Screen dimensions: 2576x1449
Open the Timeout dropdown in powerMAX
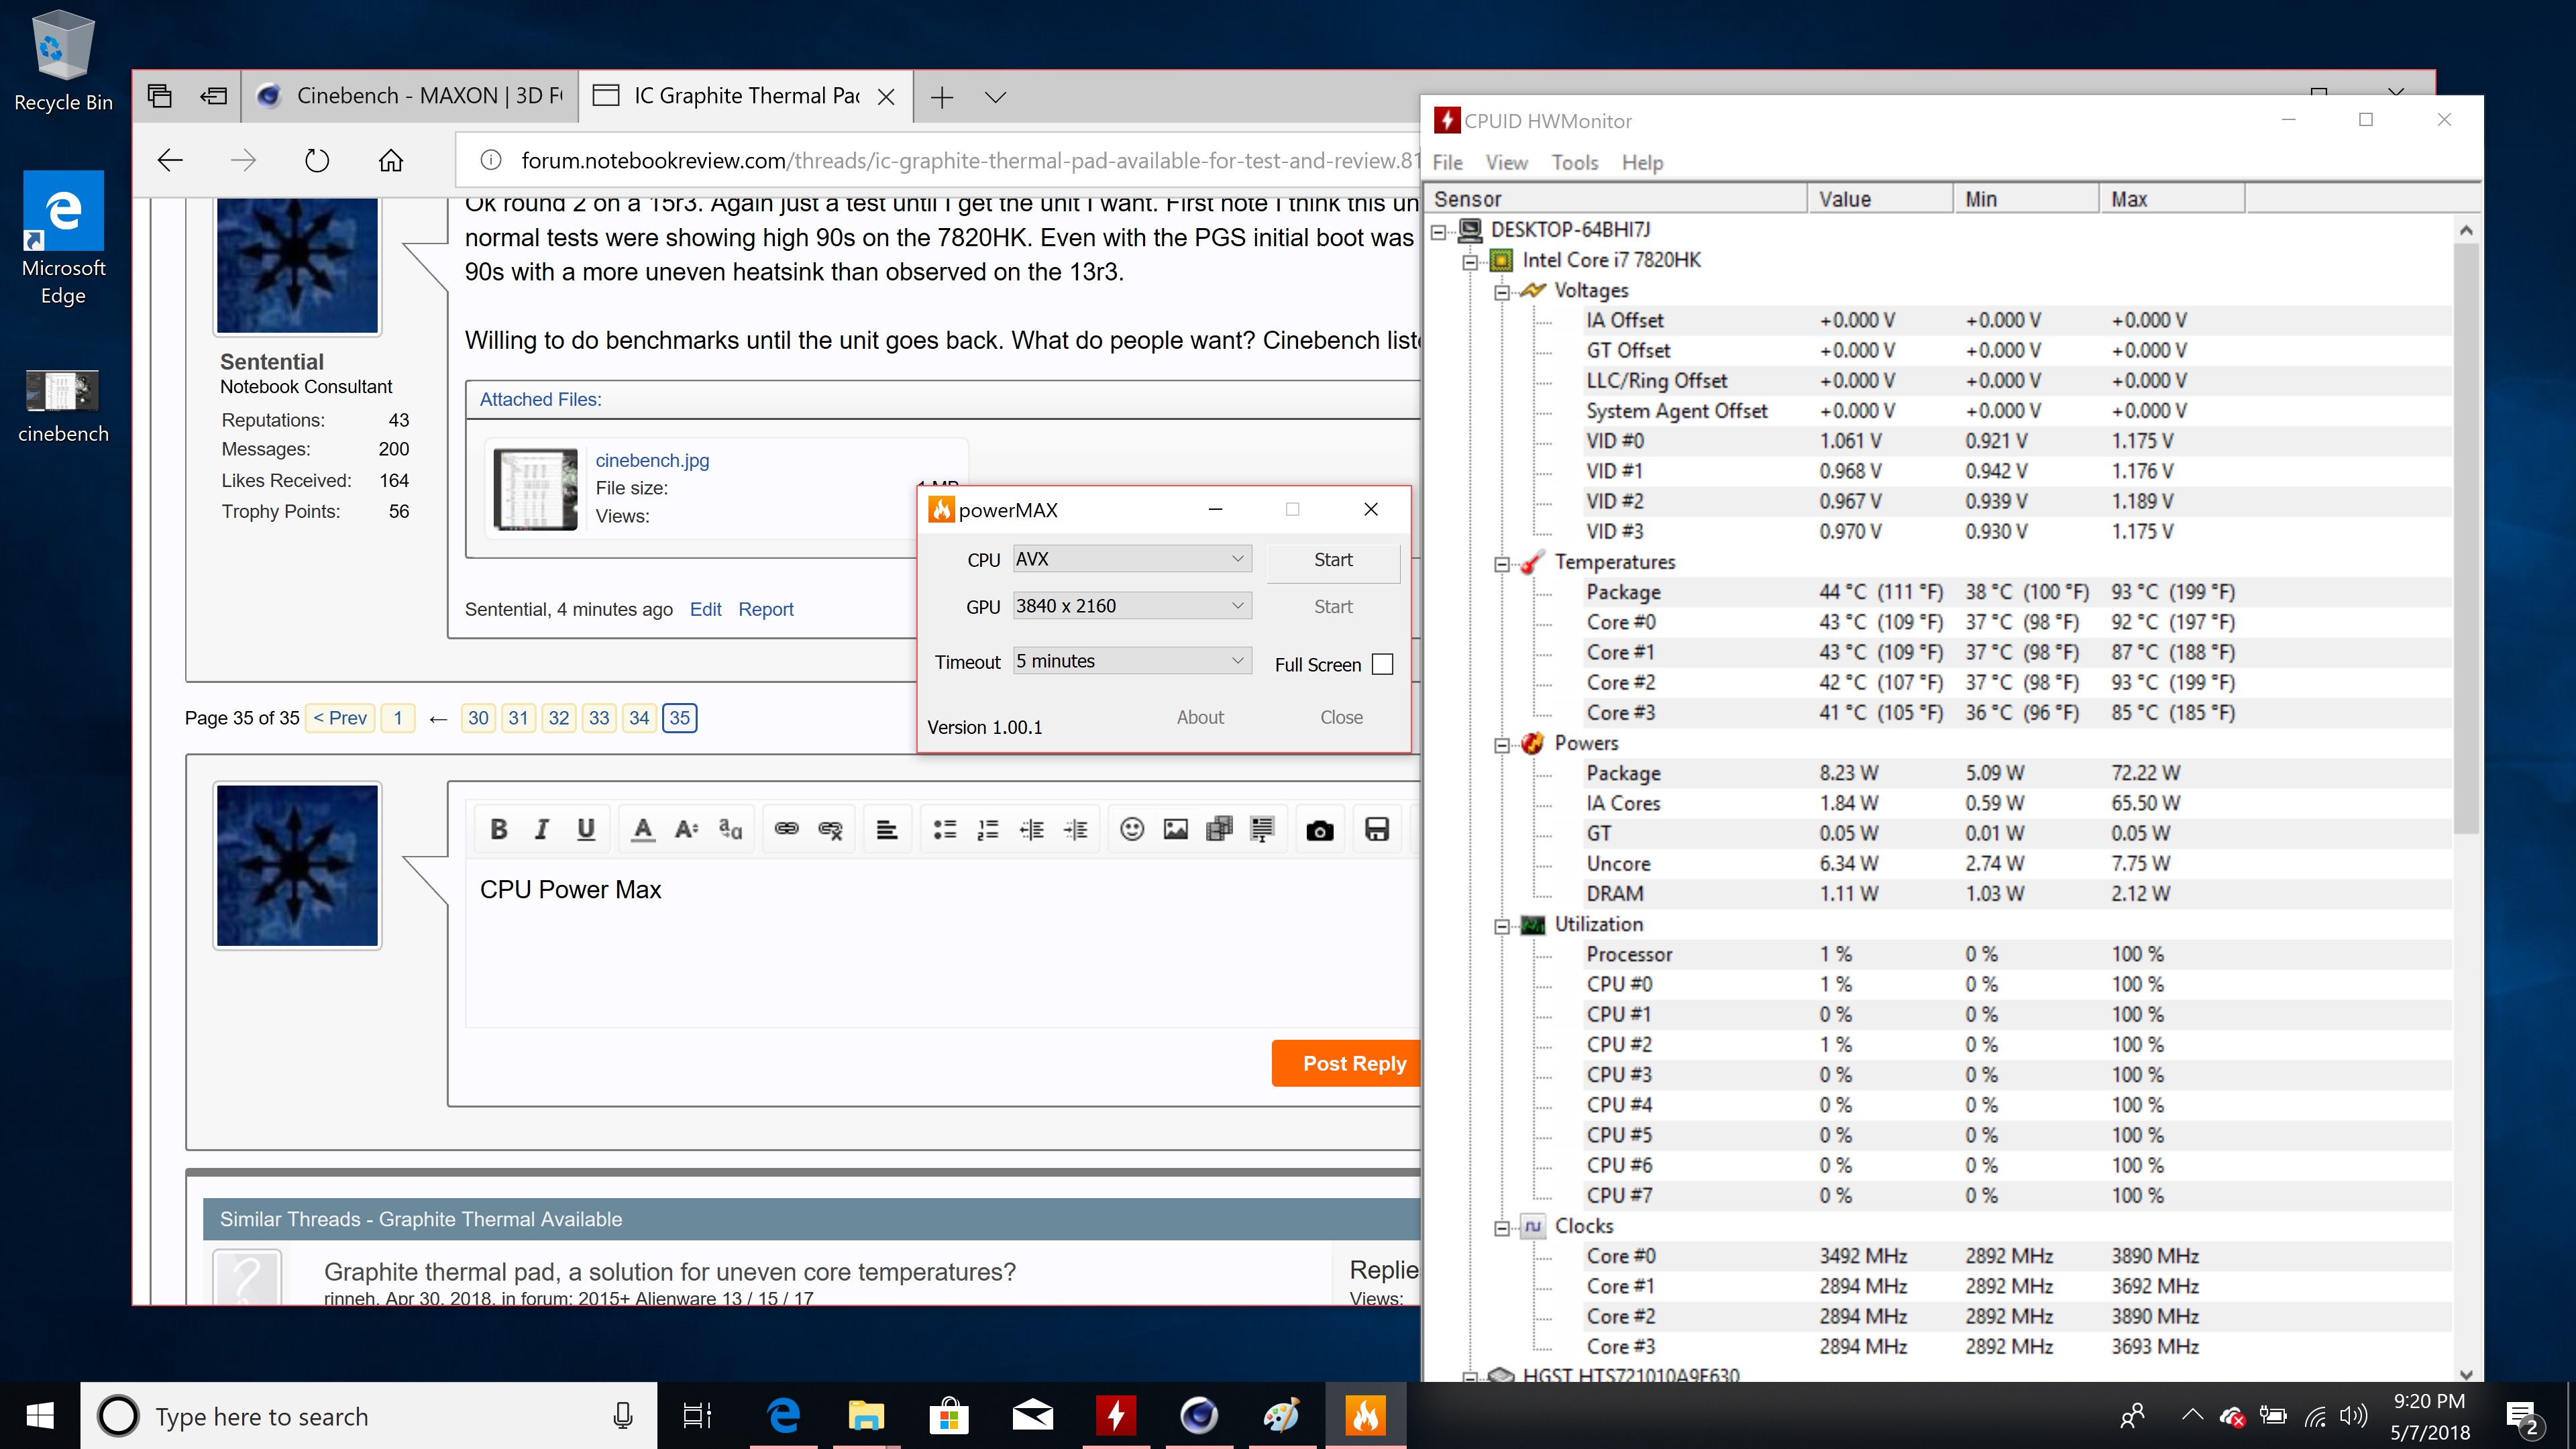(1132, 661)
